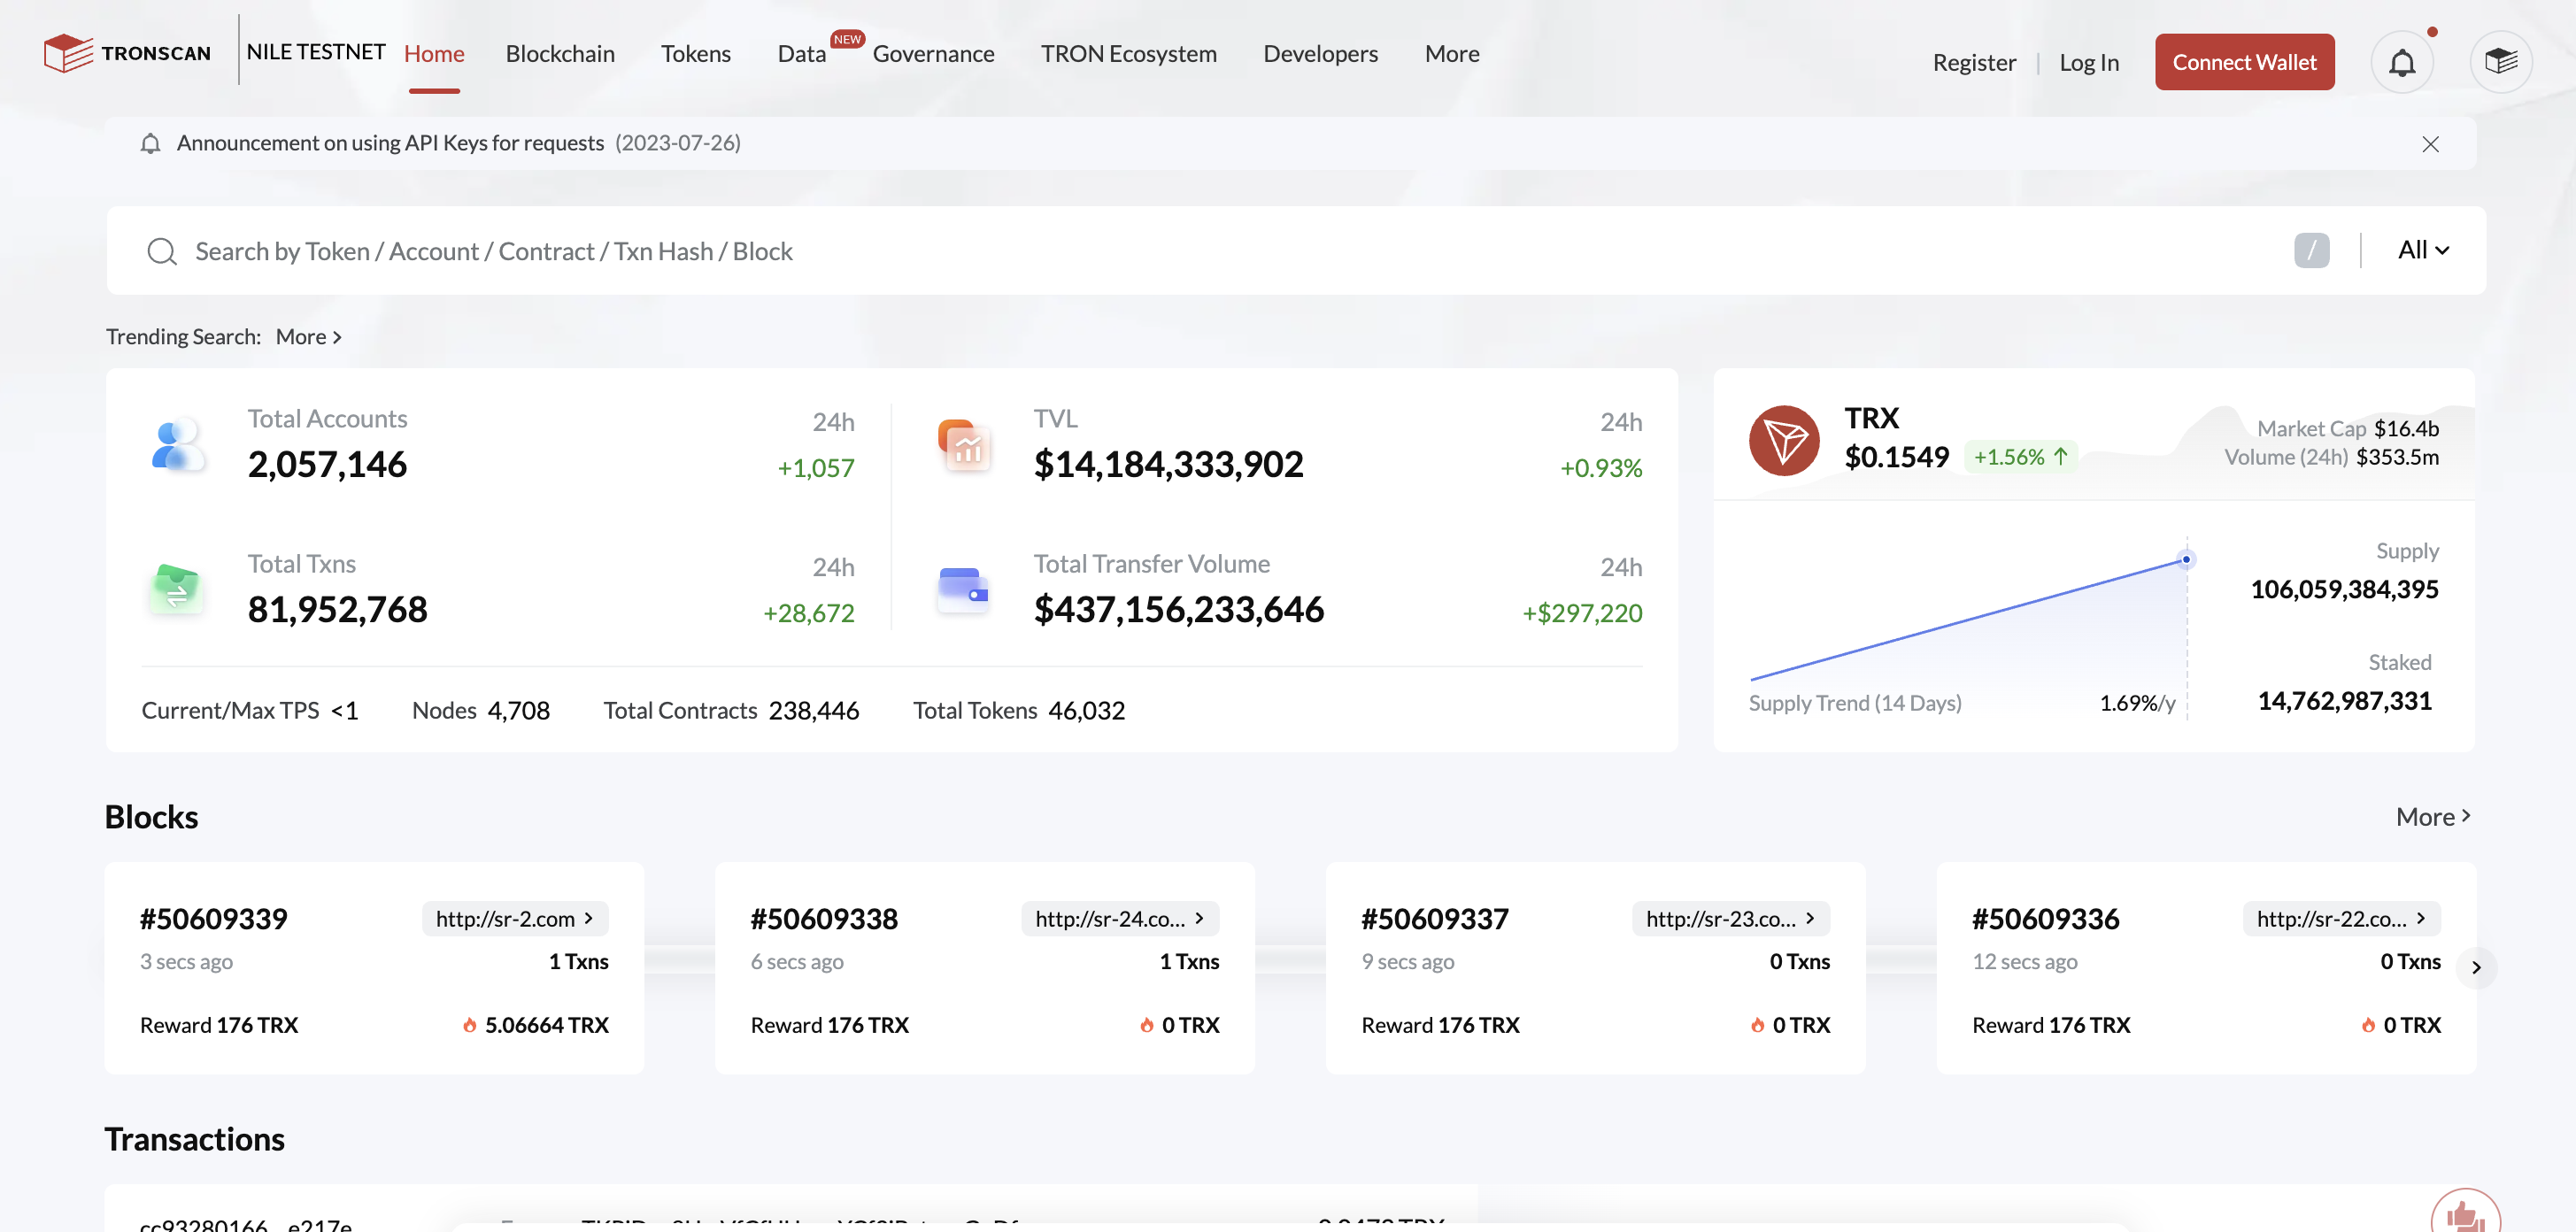This screenshot has height=1232, width=2576.
Task: Open block #50609339
Action: pos(214,918)
